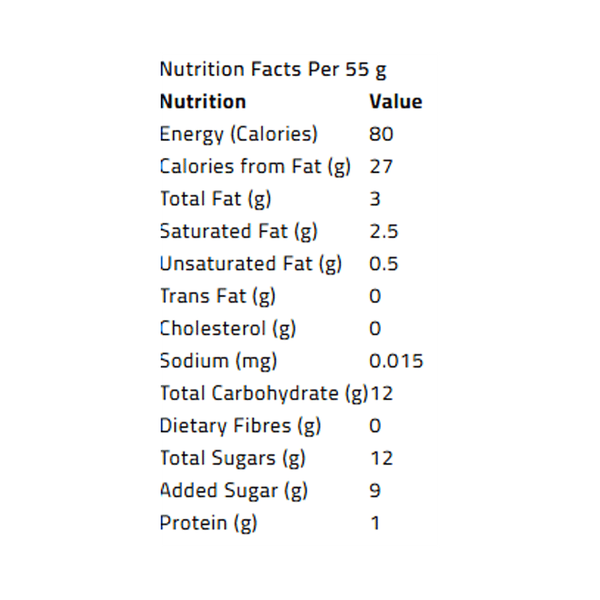Click the "Dietary Fibres (g)" label
600x600 pixels.
click(240, 426)
